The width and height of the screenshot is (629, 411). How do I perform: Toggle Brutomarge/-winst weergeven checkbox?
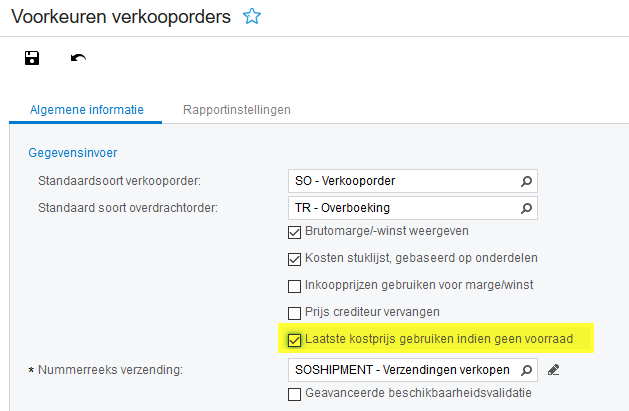coord(295,233)
